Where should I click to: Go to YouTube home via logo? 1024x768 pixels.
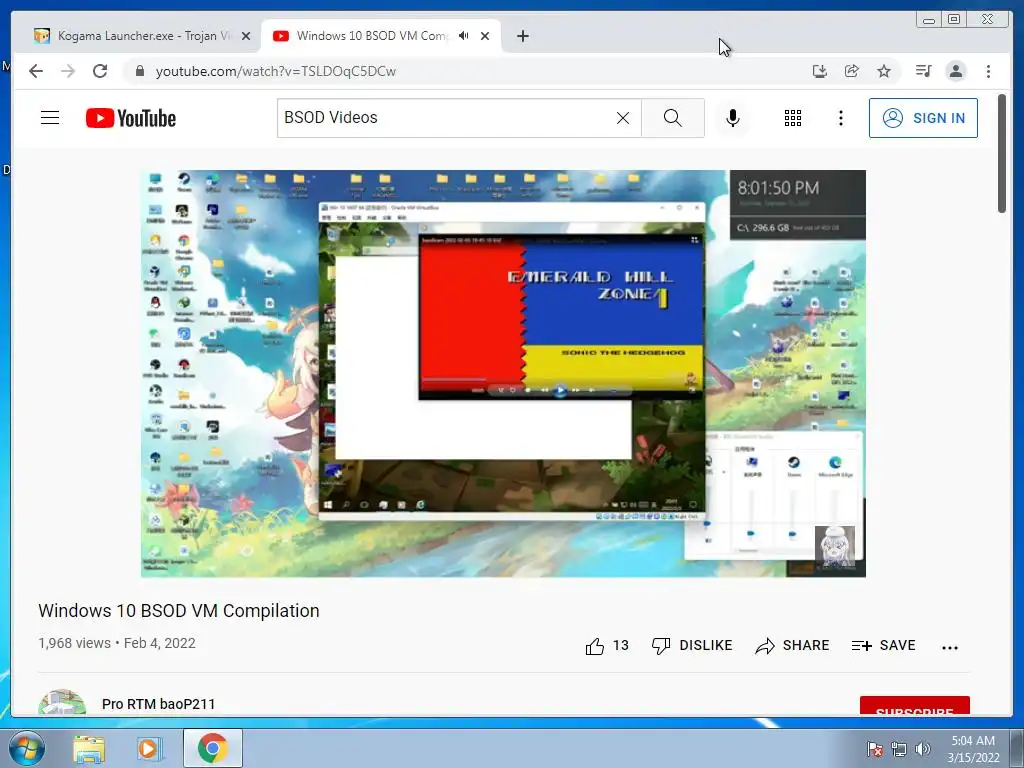point(131,118)
